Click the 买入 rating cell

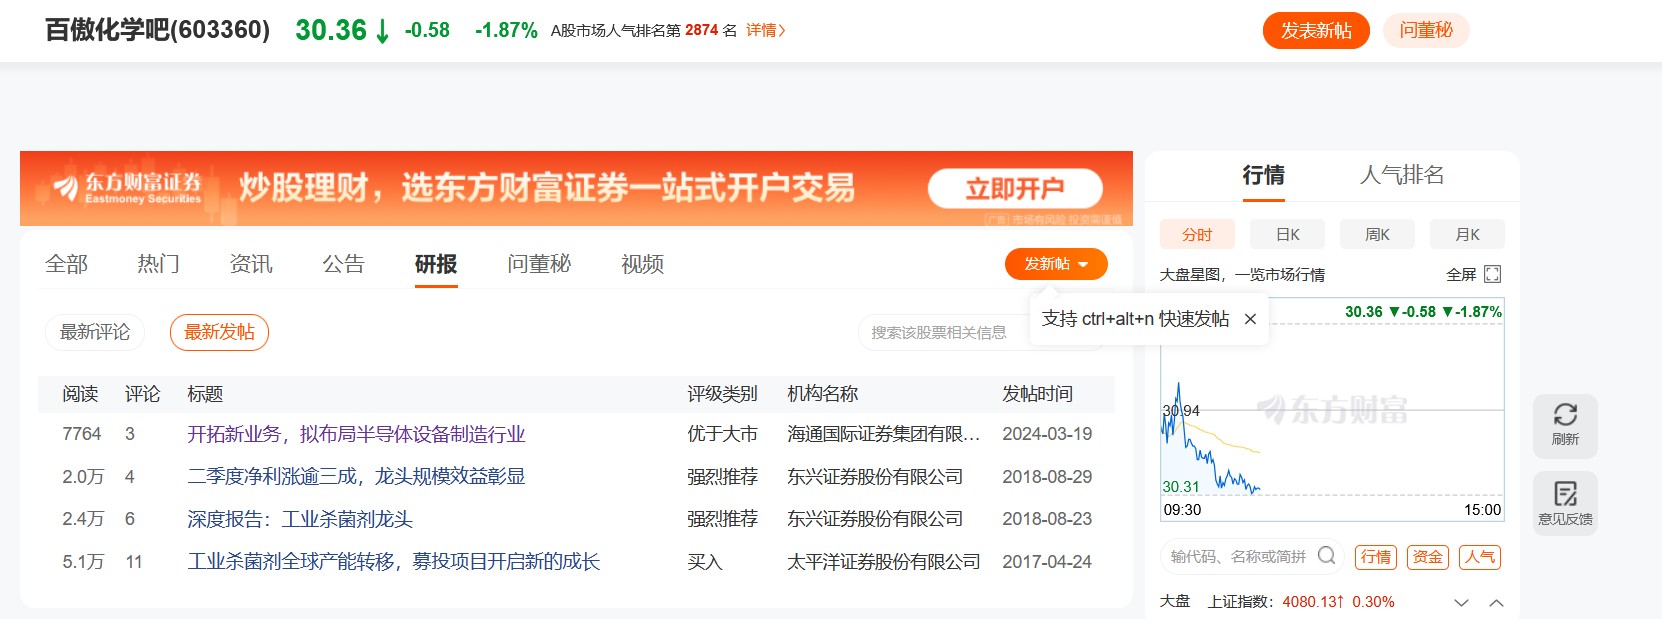click(705, 562)
